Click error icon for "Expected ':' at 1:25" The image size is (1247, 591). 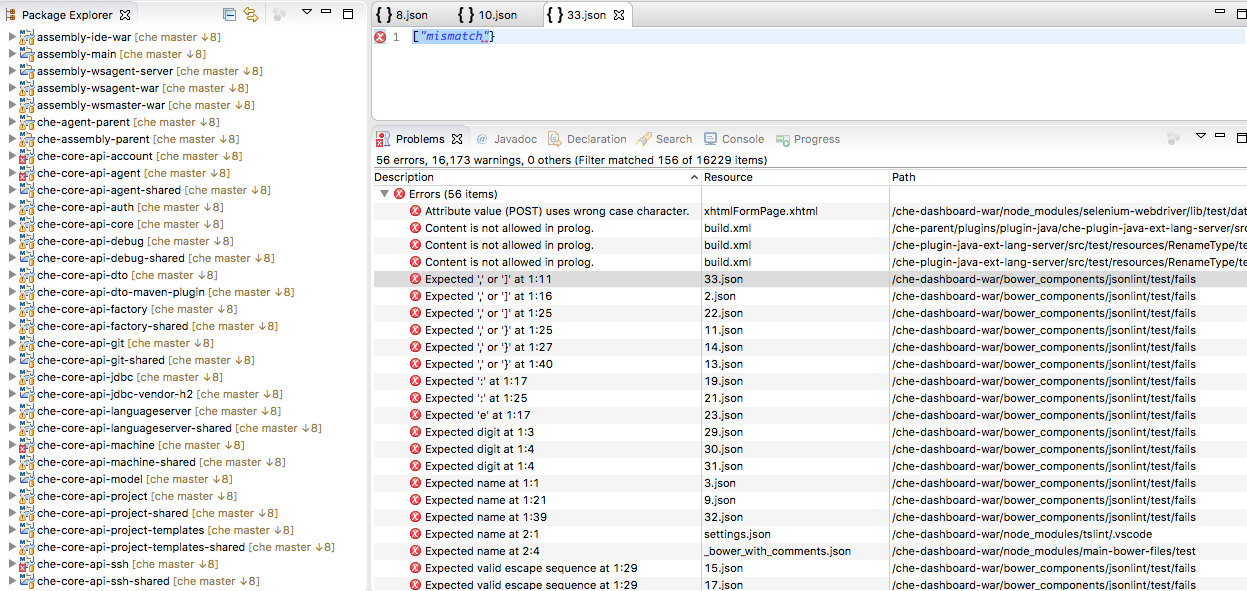[x=416, y=398]
